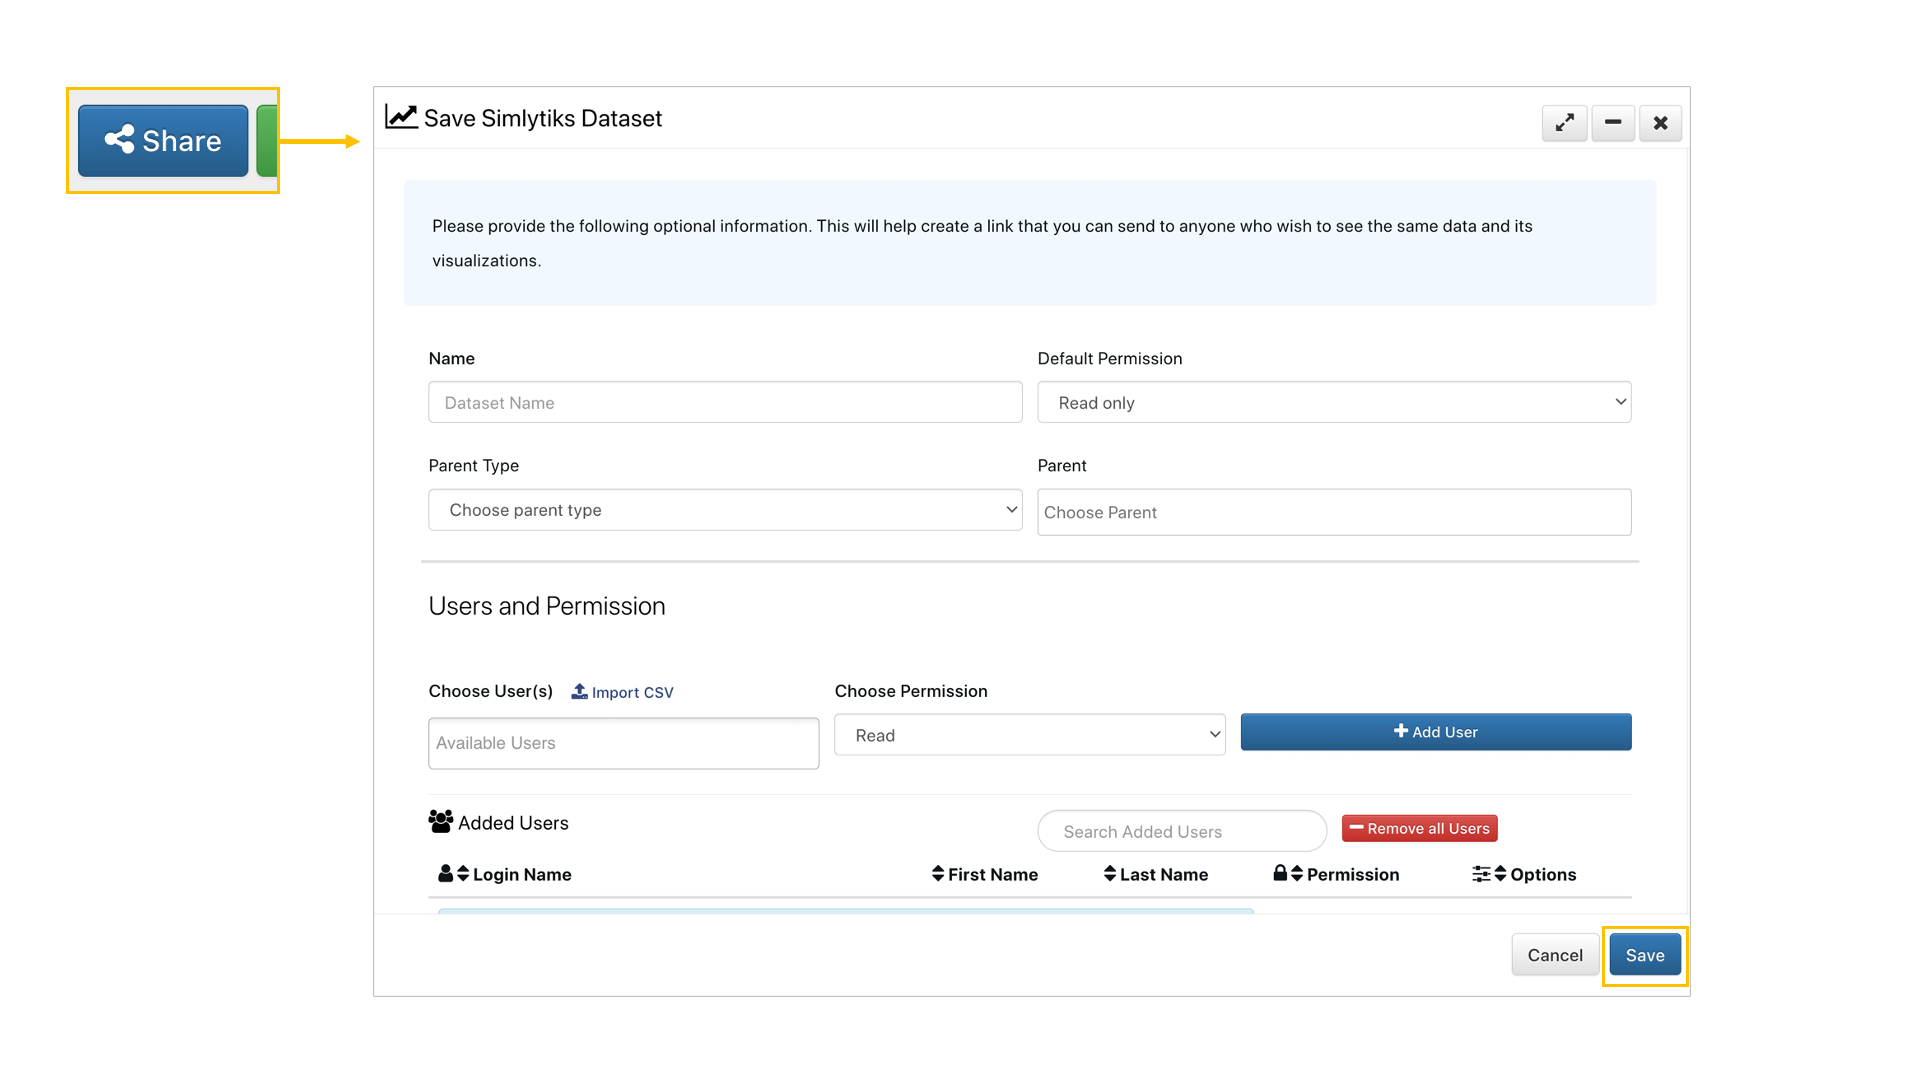Click the Available Users field
The width and height of the screenshot is (1920, 1080).
pos(623,743)
